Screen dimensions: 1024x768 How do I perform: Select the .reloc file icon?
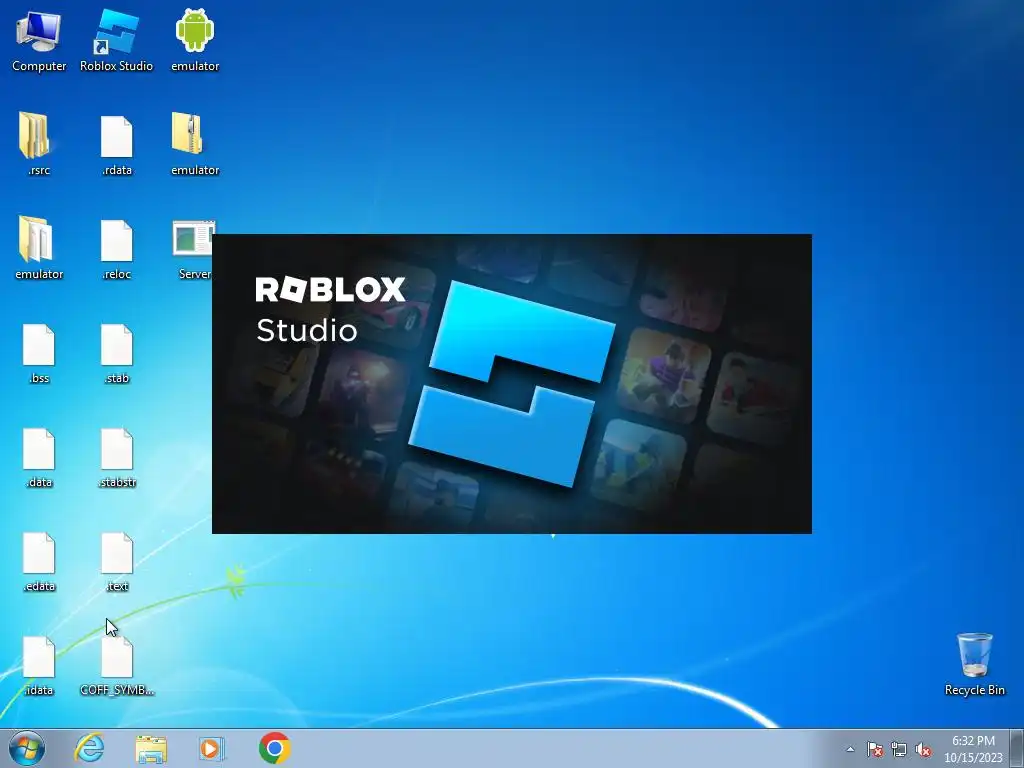pos(117,248)
